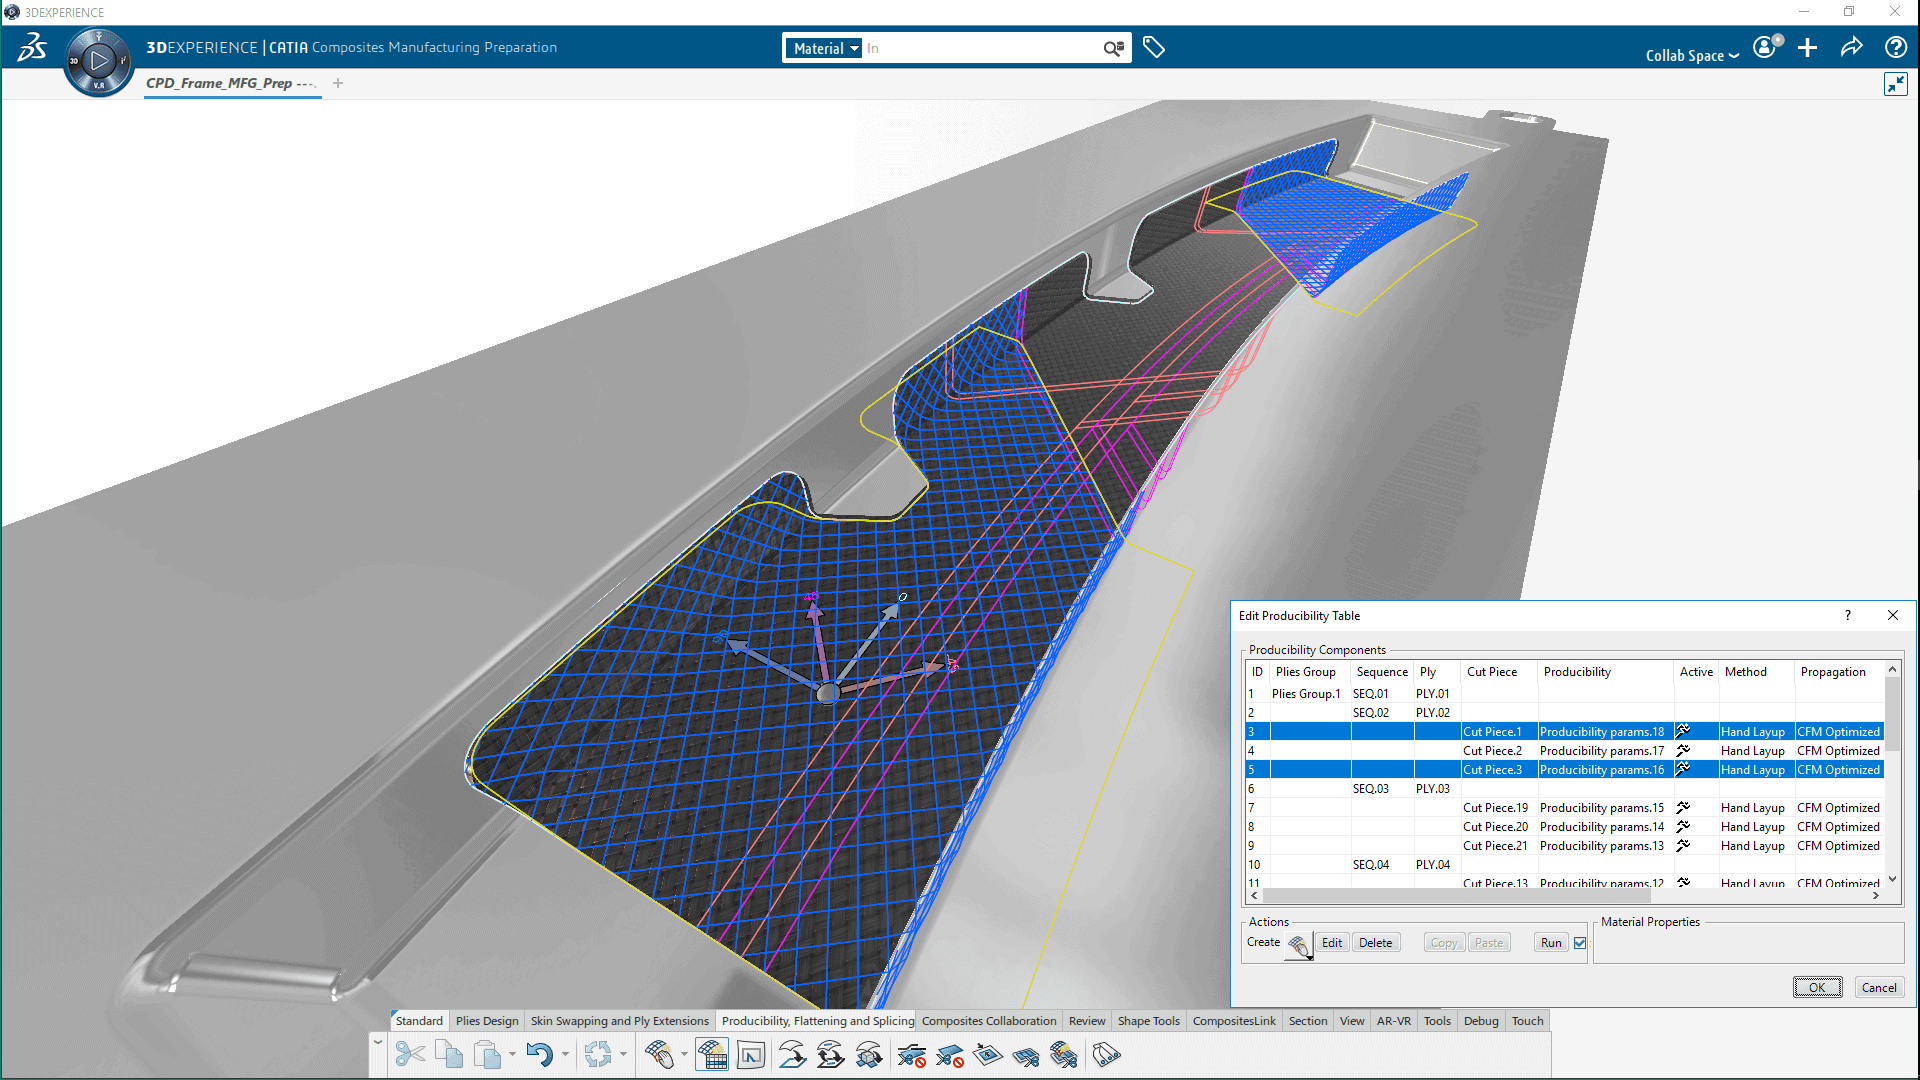The height and width of the screenshot is (1080, 1920).
Task: Toggle Active icon for Cut Piece.2
Action: pos(1683,750)
